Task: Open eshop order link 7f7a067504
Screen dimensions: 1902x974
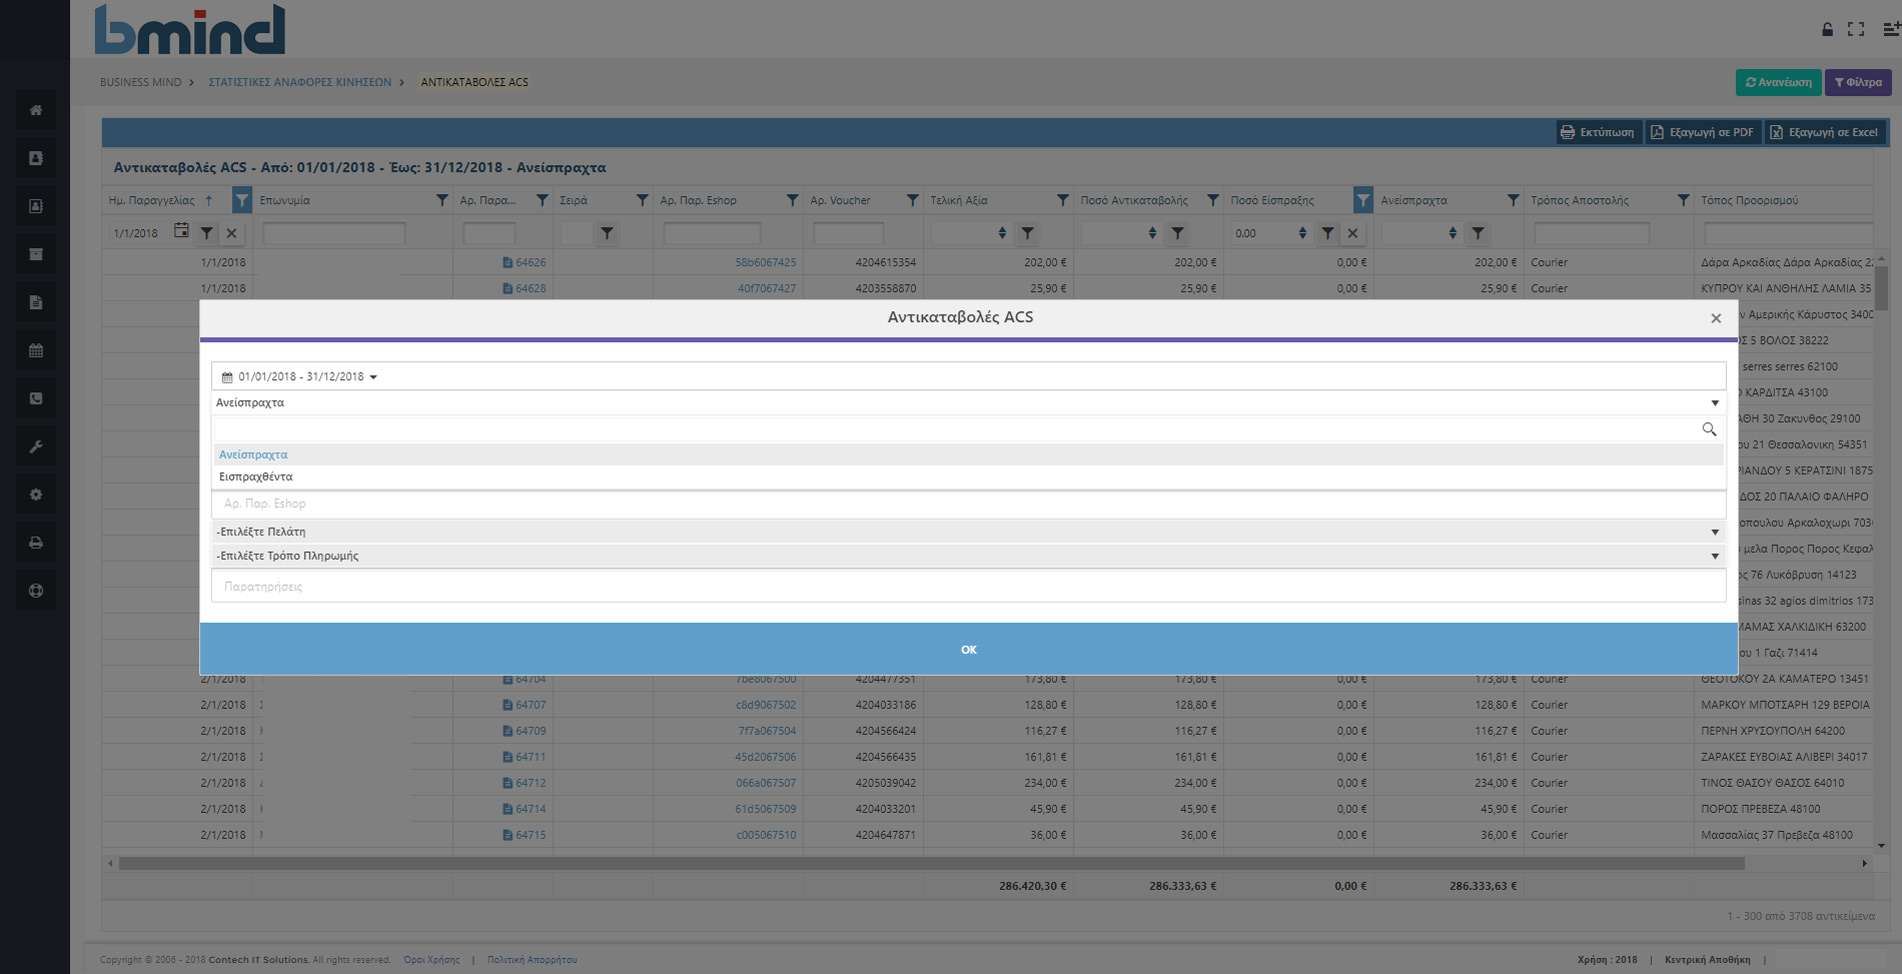Action: 767,731
